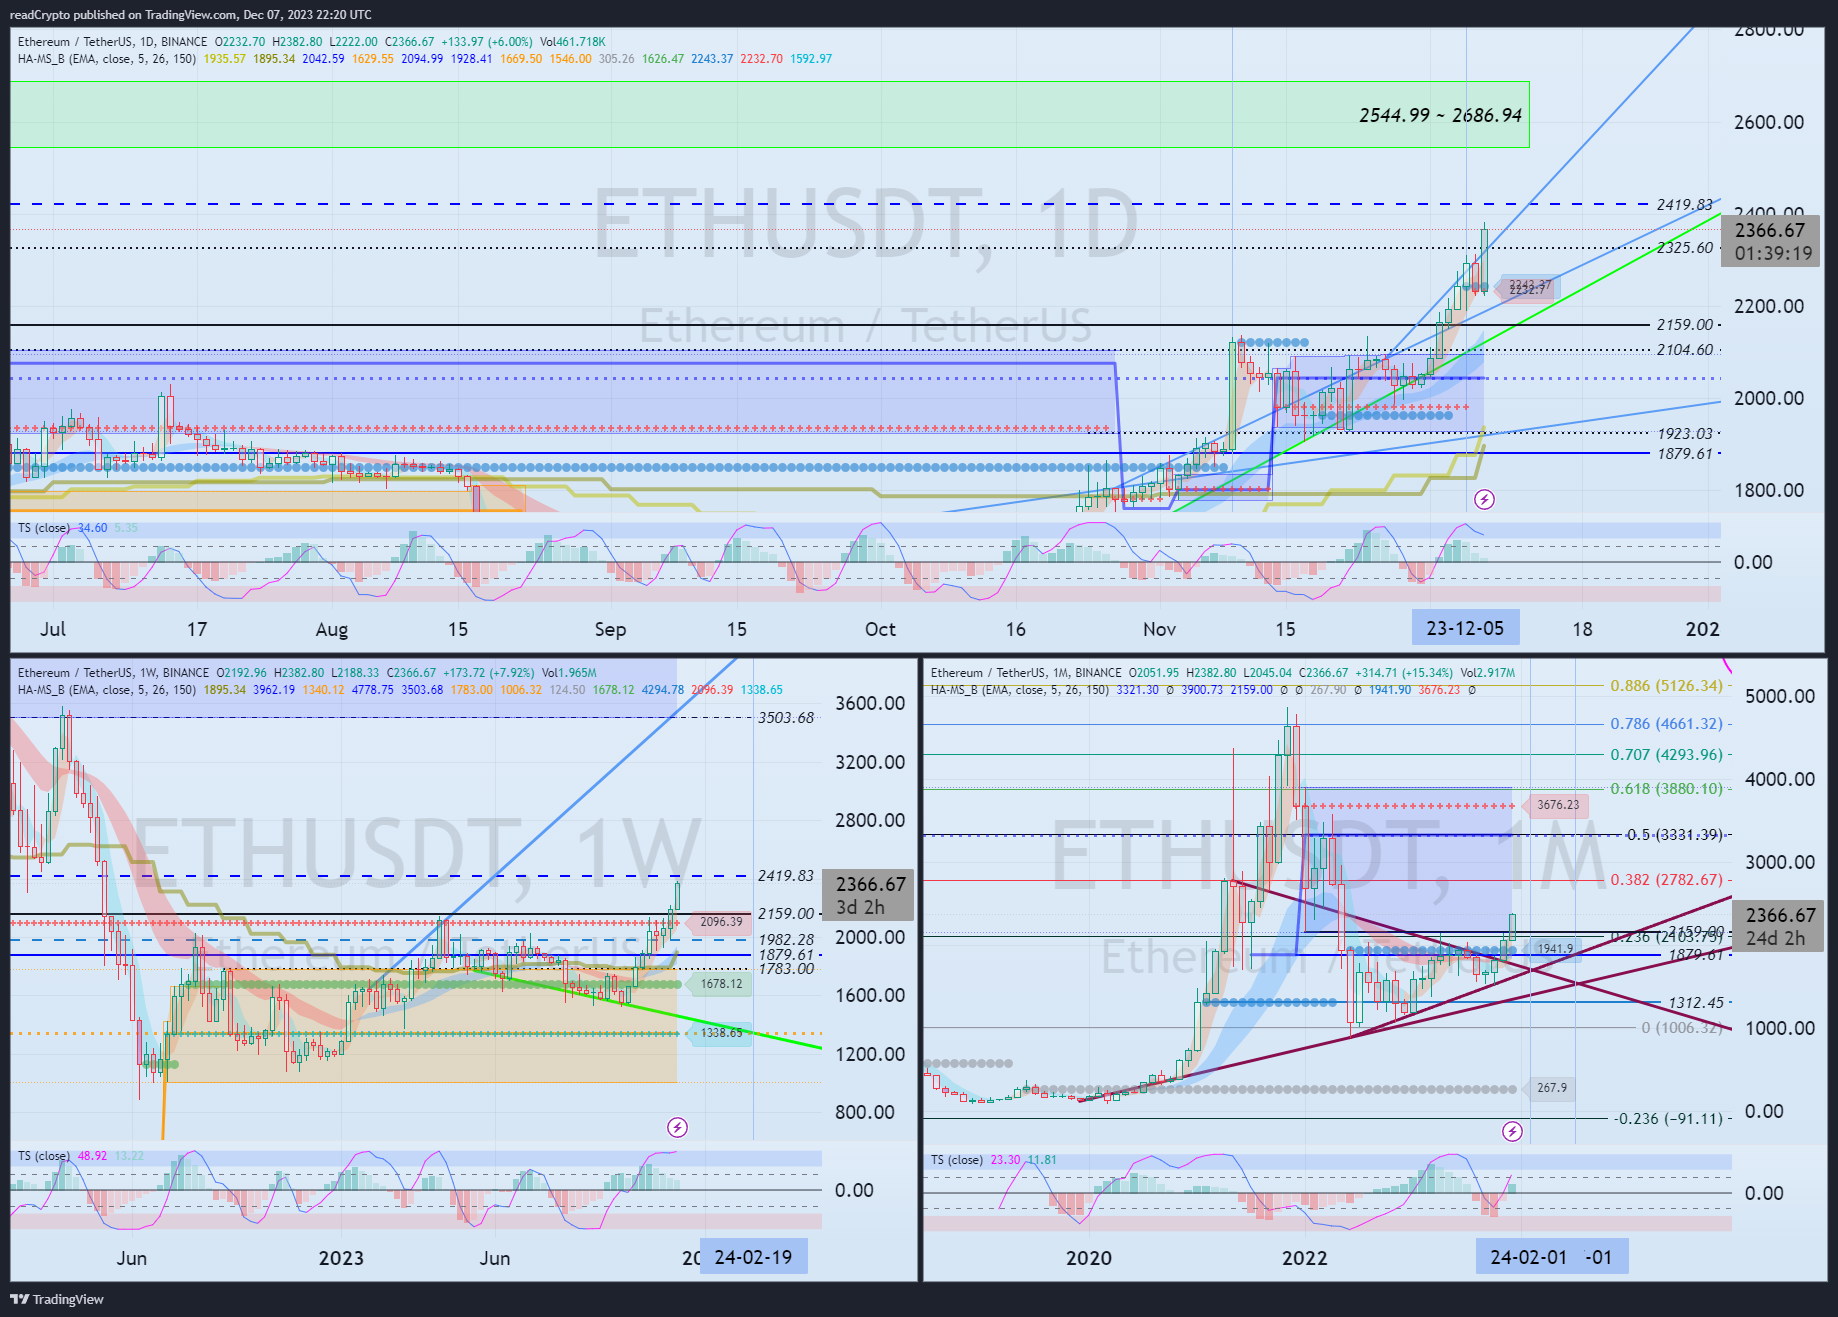1838x1317 pixels.
Task: Select the 3676.23 price tag on the 1M chart
Action: (1555, 805)
